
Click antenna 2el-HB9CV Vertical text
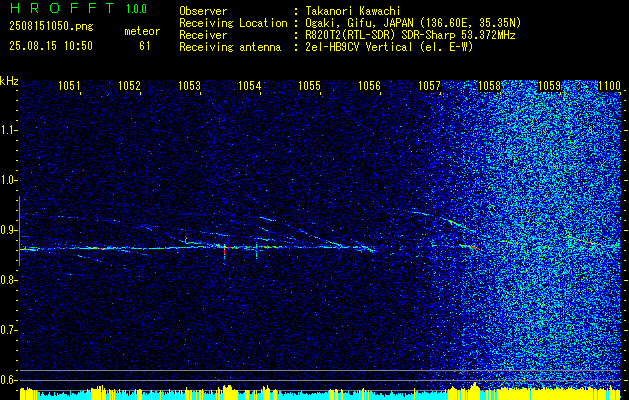coord(389,47)
